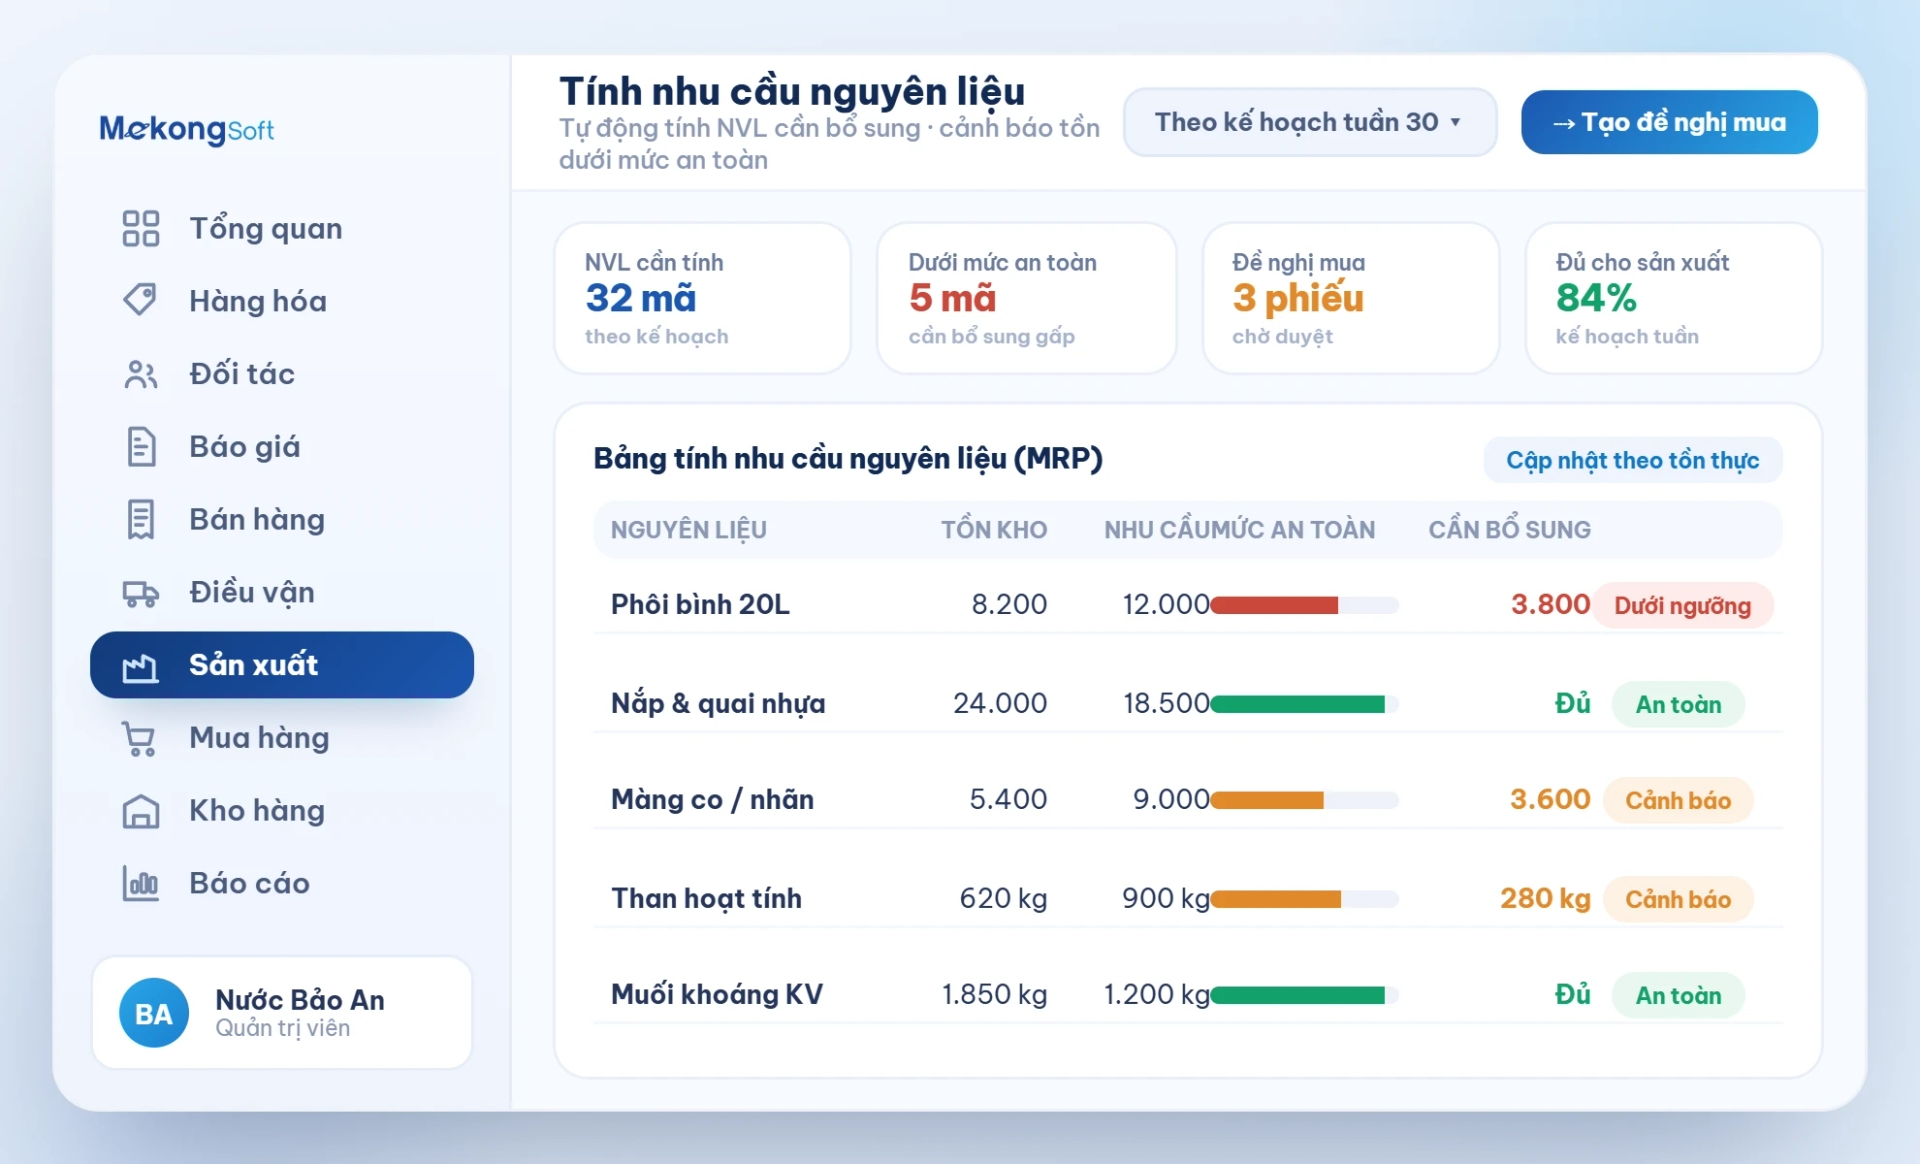Select the NVL cần tính card
1920x1164 pixels.
click(702, 298)
